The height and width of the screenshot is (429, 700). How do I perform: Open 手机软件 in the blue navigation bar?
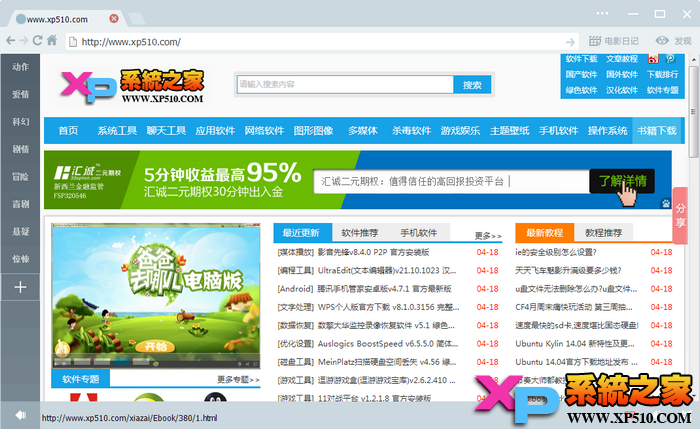point(558,130)
